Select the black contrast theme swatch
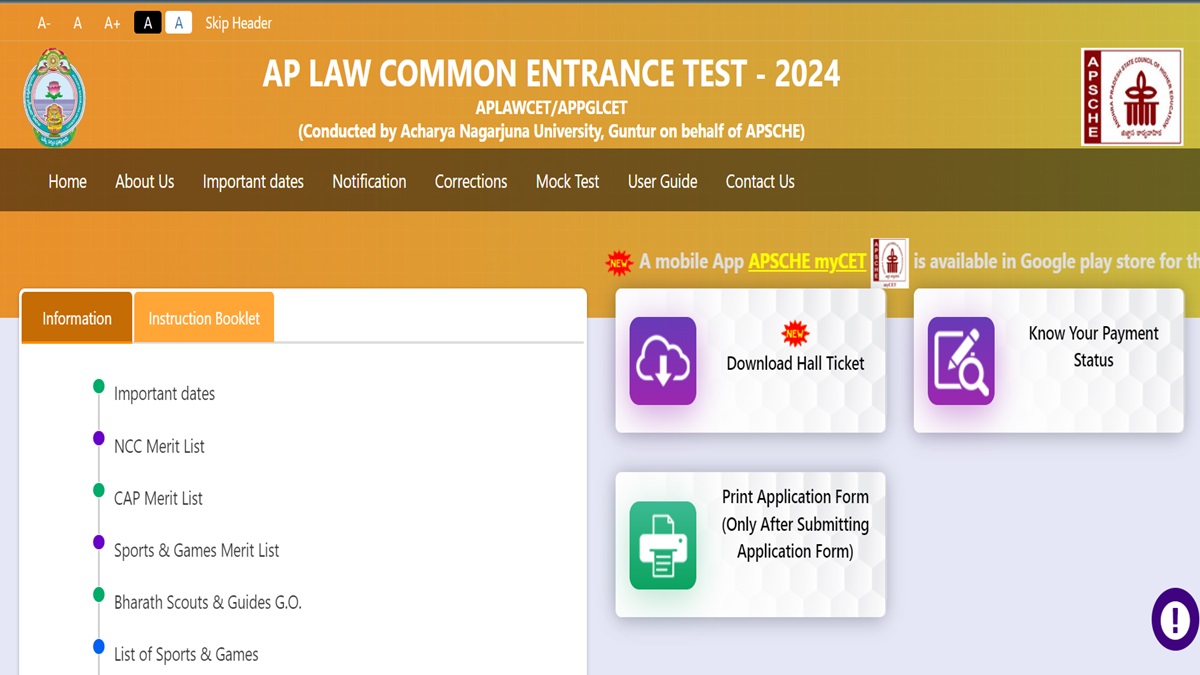 click(147, 22)
